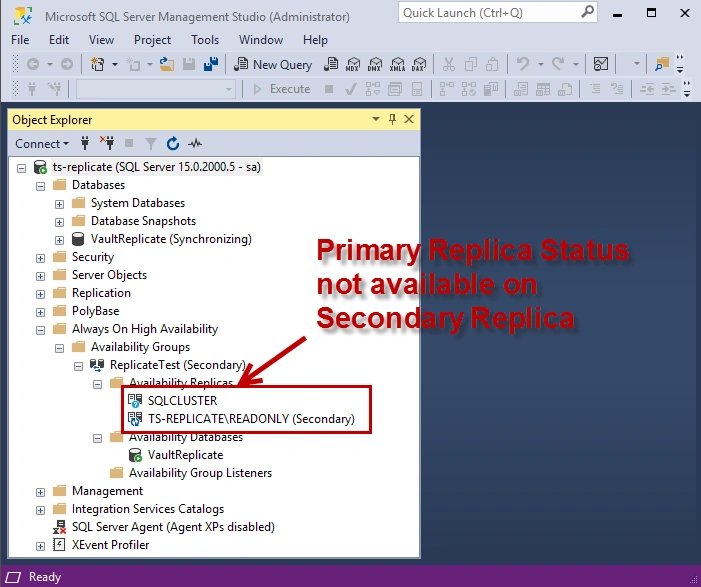This screenshot has width=701, height=587.
Task: Click the Disconnect icon in Object Explorer
Action: tap(107, 144)
